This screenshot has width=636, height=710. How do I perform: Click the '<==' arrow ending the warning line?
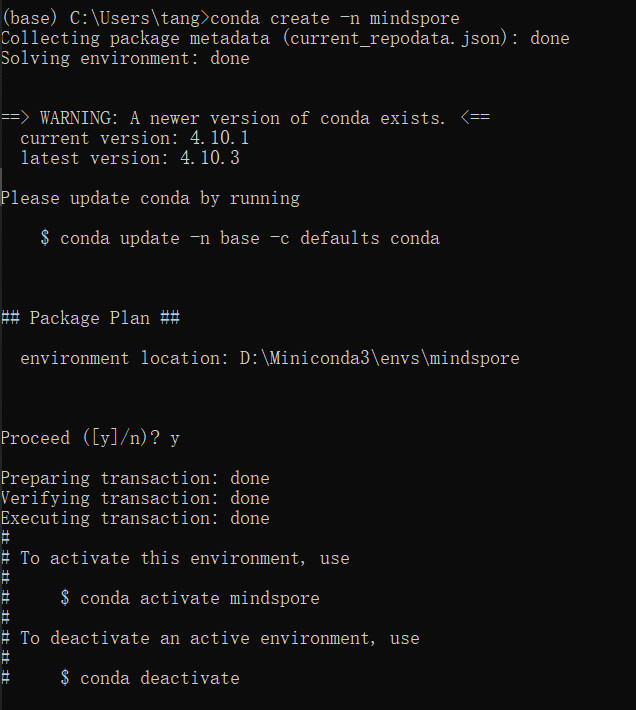click(x=475, y=118)
